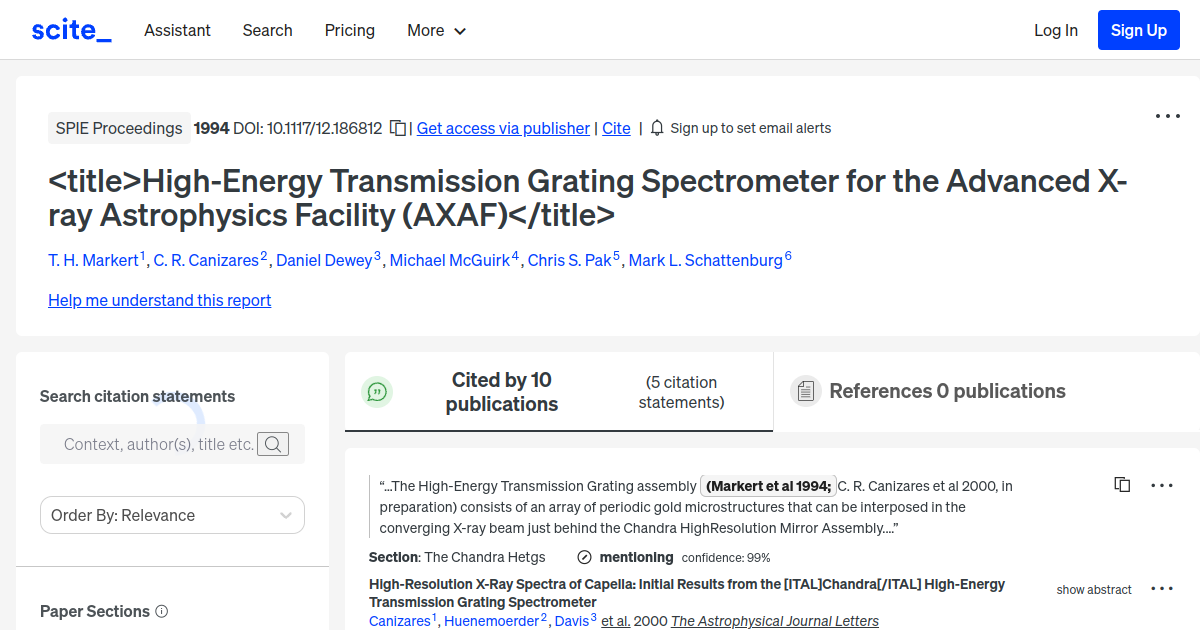Open the ellipsis menu at top right
The height and width of the screenshot is (630, 1200).
tap(1167, 116)
